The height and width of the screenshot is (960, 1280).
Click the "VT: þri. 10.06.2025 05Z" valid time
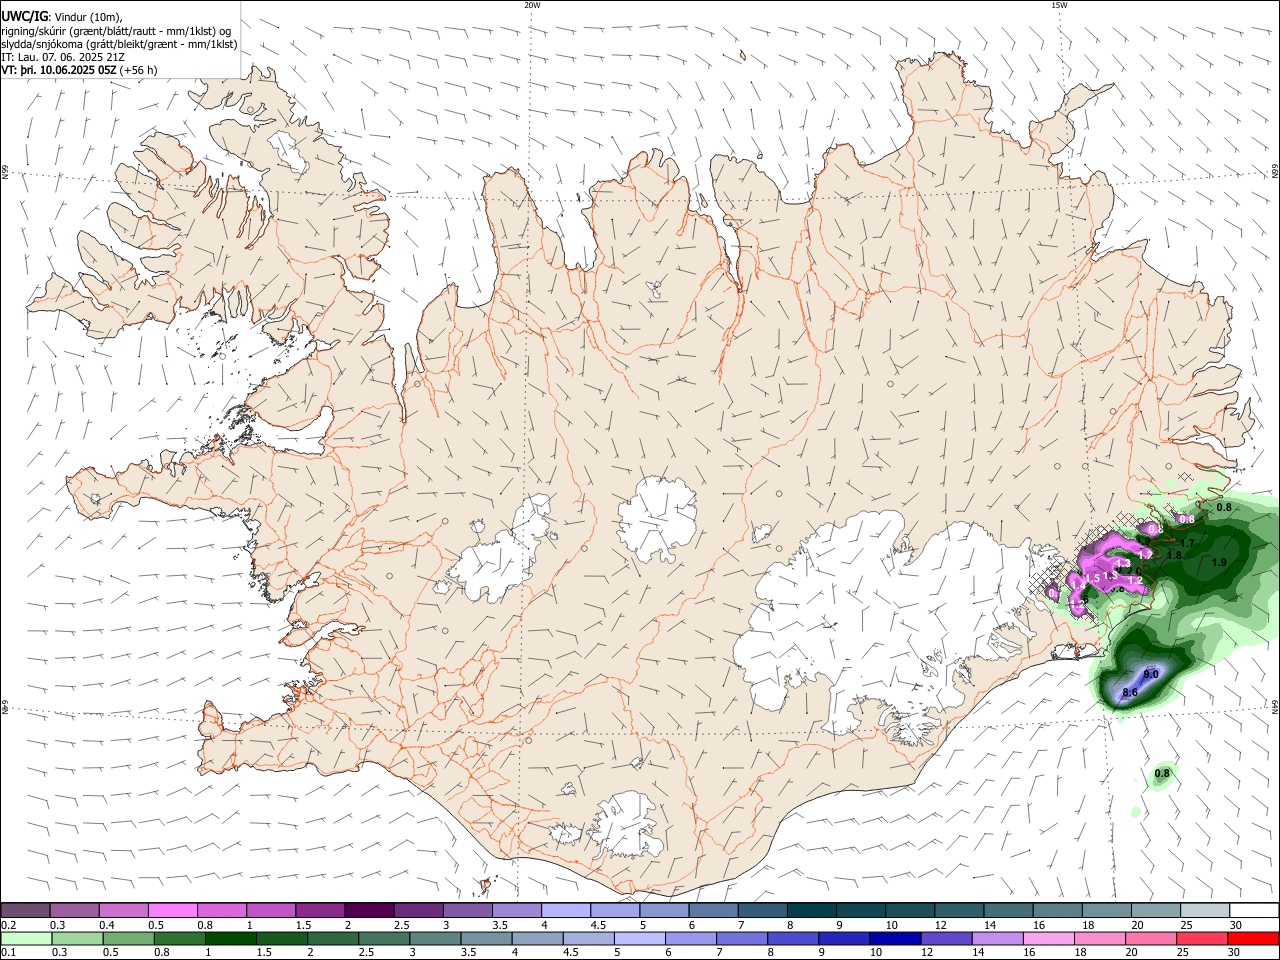pyautogui.click(x=58, y=71)
